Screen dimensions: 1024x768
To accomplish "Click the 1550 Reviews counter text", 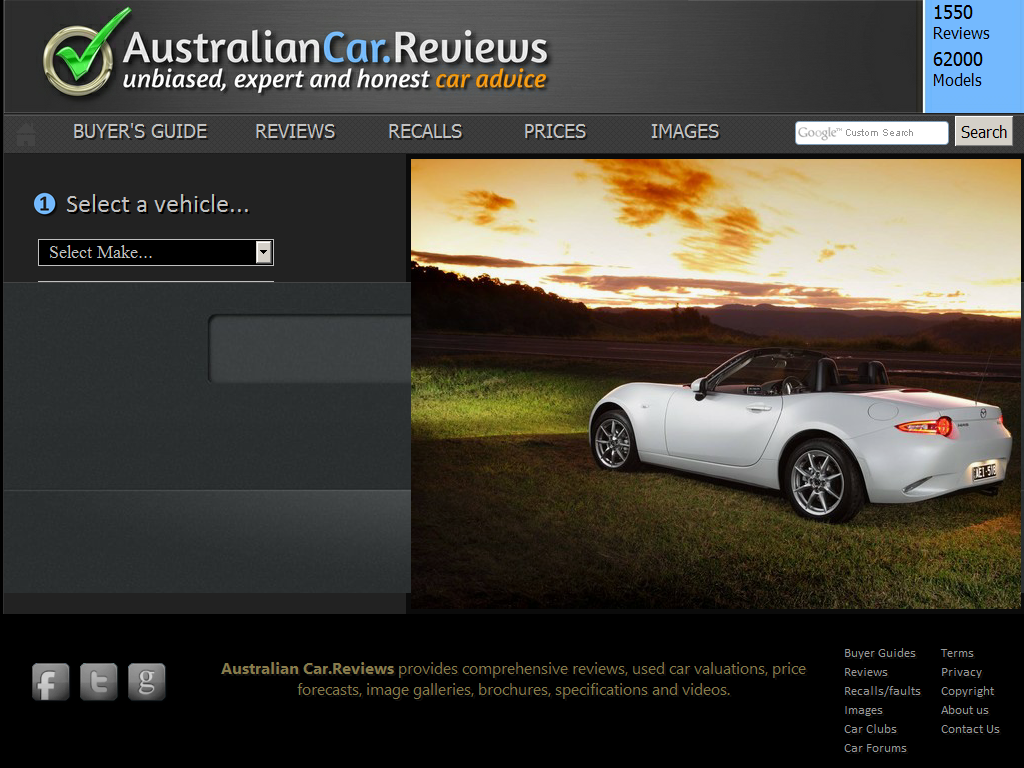I will [961, 23].
